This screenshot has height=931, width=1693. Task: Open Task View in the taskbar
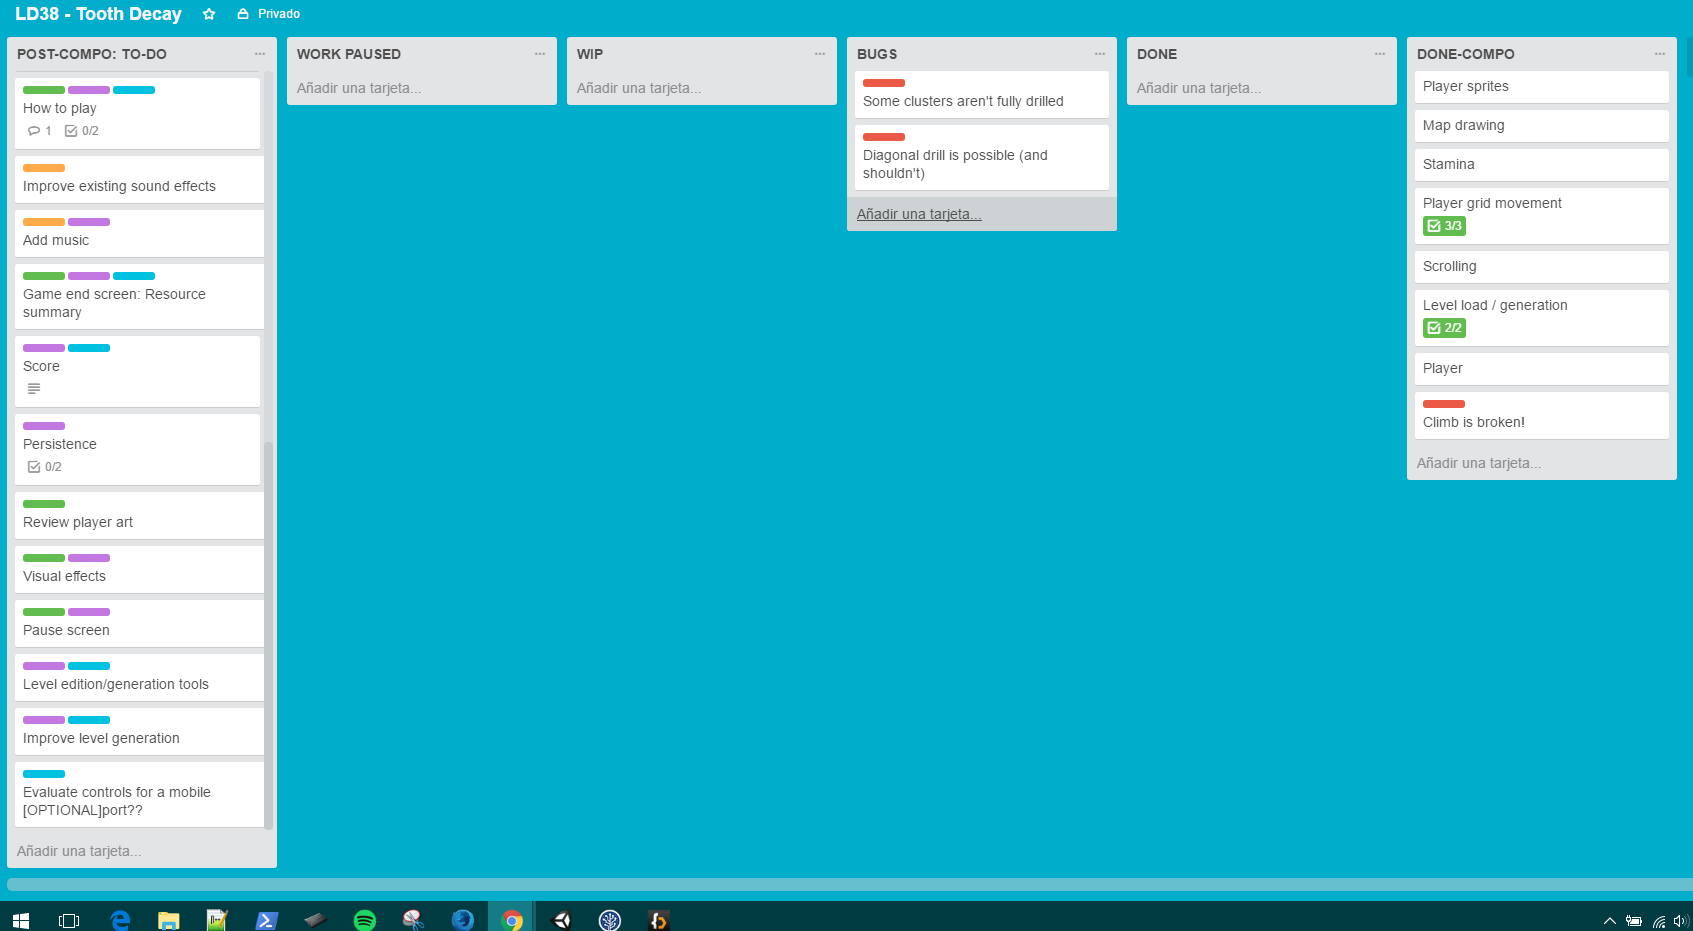(69, 920)
